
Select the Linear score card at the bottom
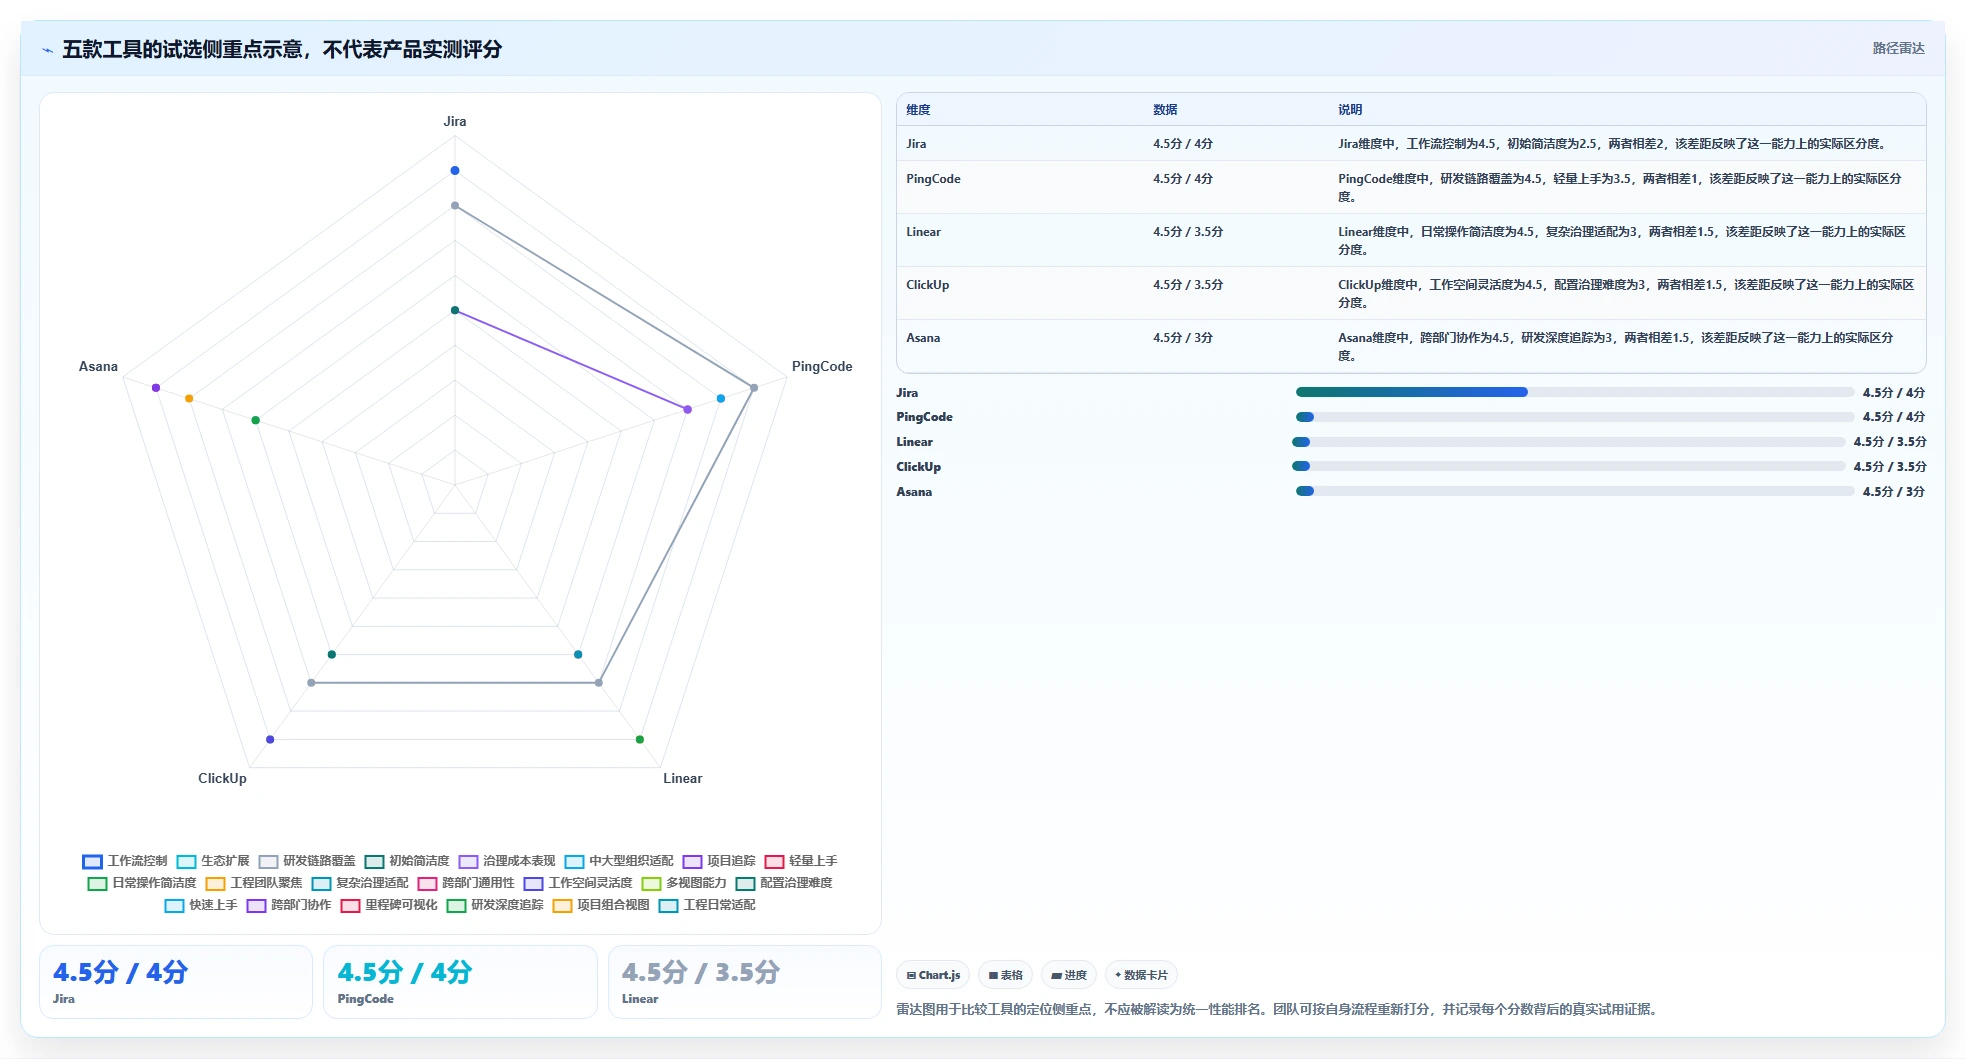[x=745, y=982]
